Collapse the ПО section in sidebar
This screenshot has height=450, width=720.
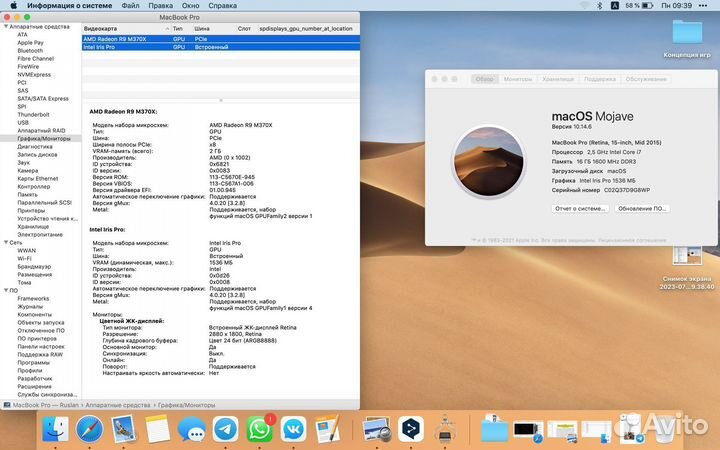pos(6,291)
